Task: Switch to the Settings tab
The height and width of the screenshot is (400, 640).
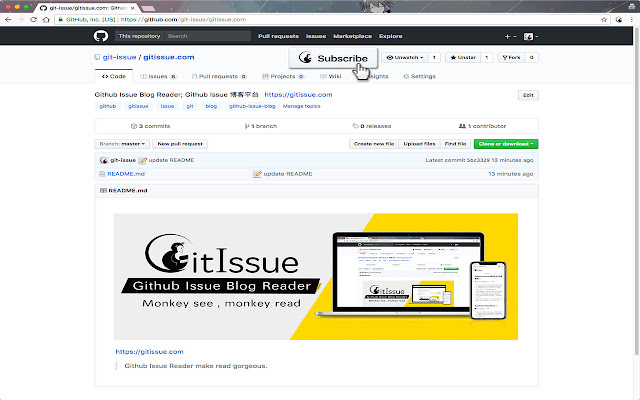Action: (420, 76)
